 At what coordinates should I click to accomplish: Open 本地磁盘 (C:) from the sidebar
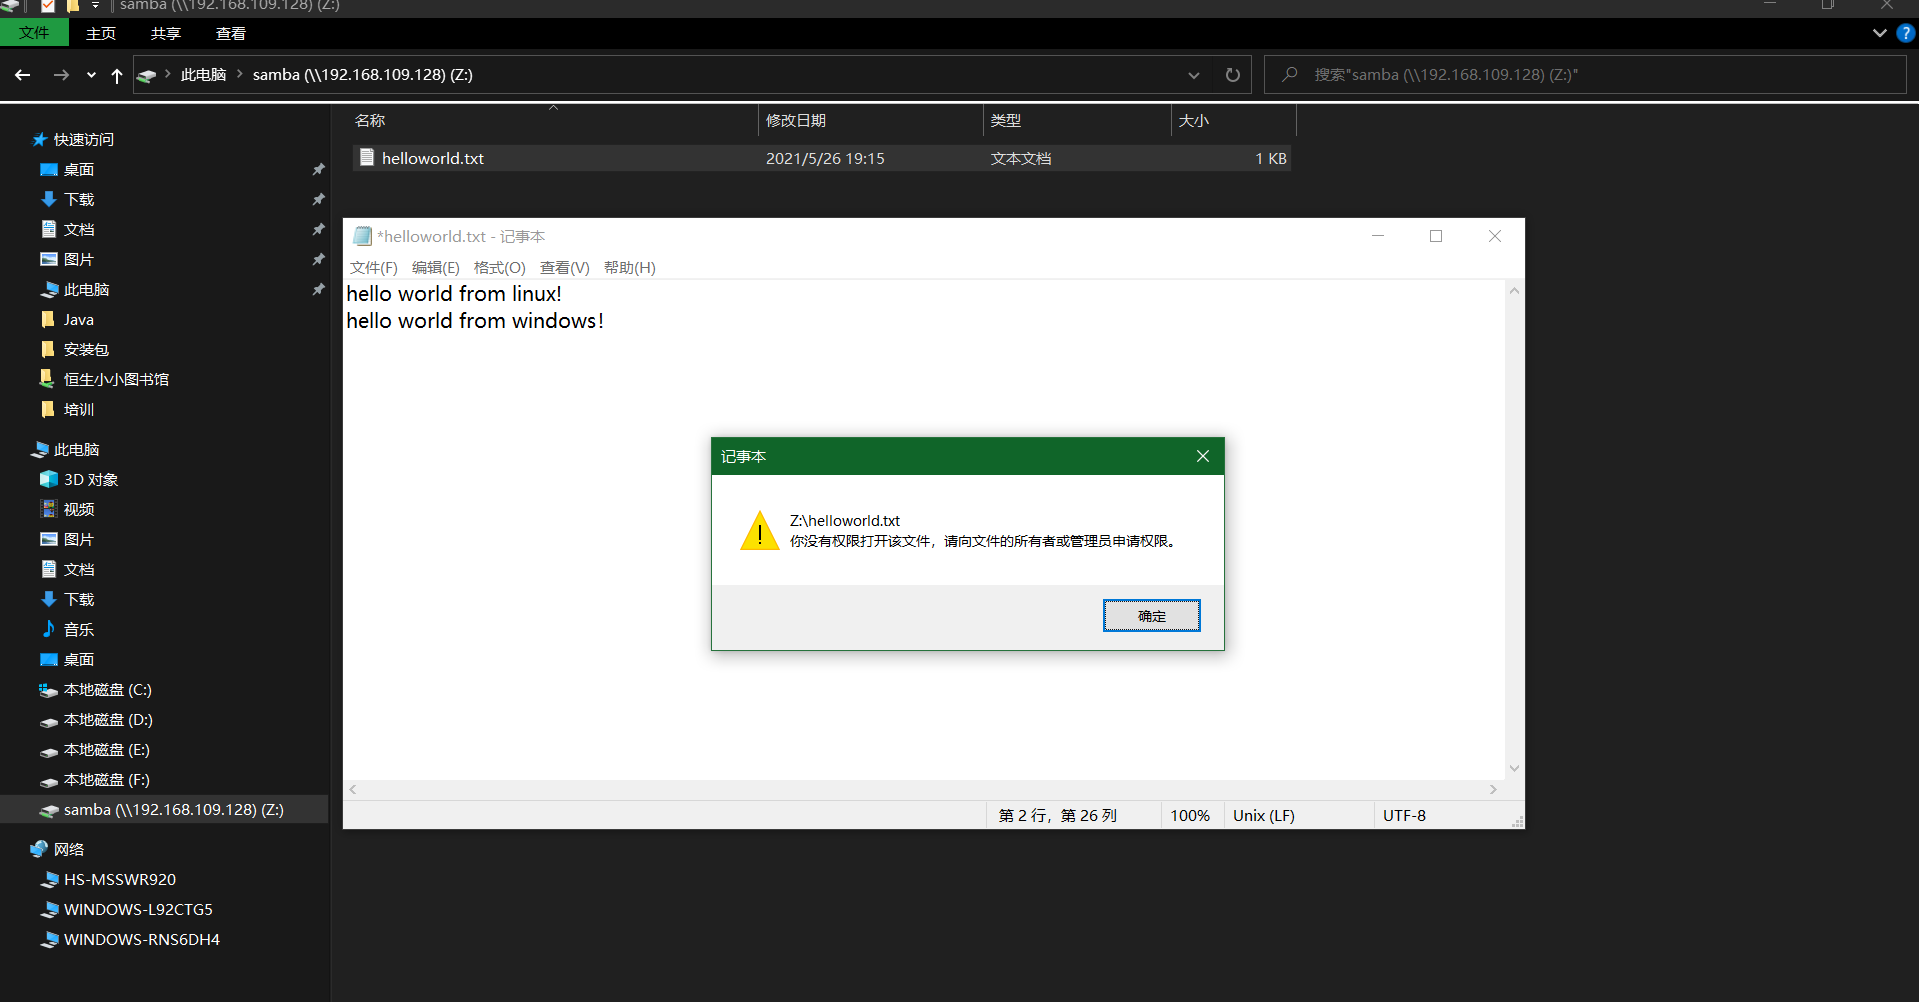(107, 689)
